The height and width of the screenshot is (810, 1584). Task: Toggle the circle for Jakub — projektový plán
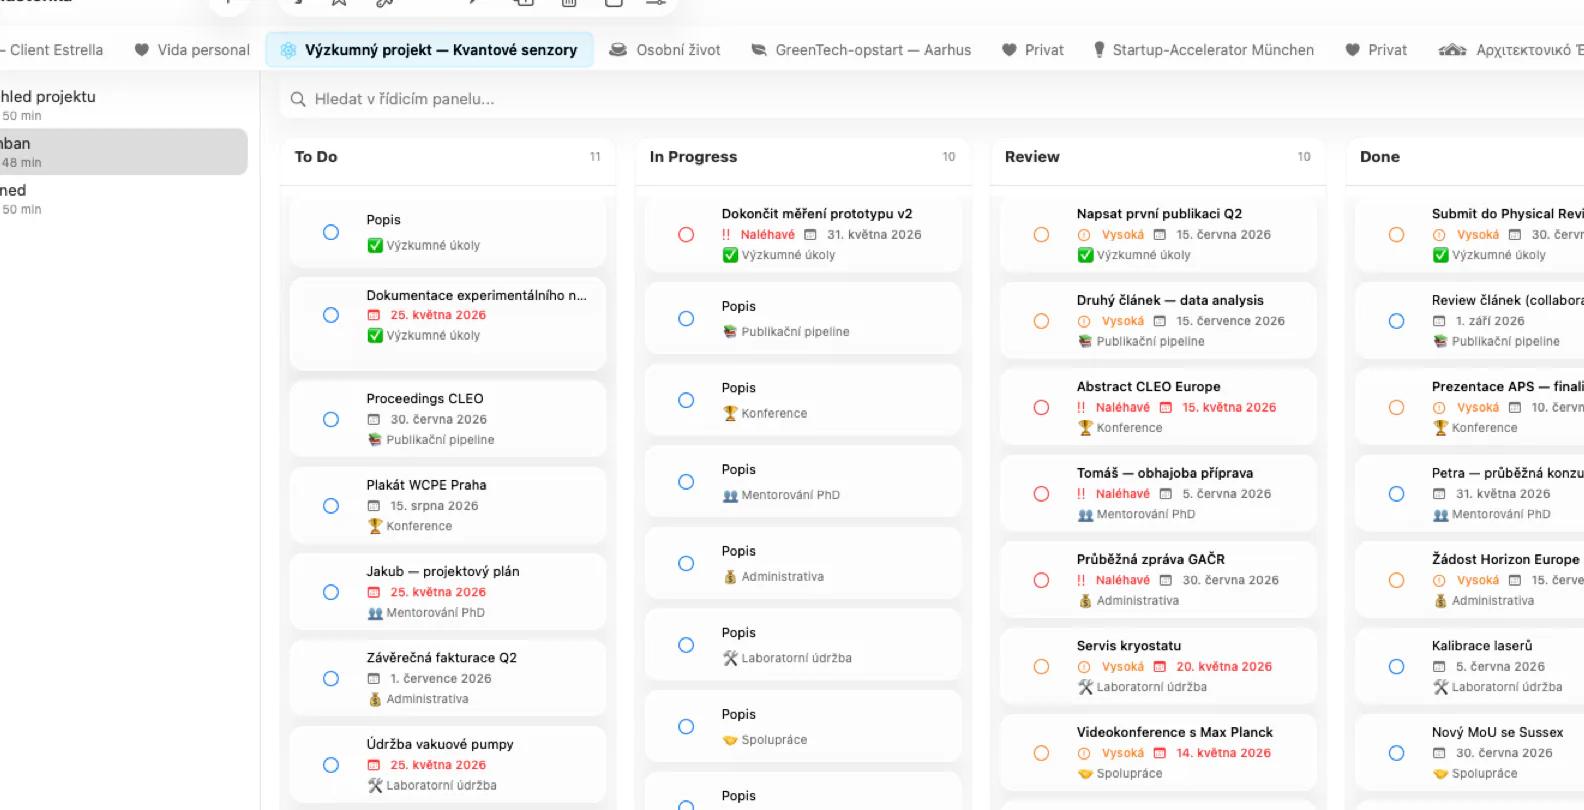331,592
